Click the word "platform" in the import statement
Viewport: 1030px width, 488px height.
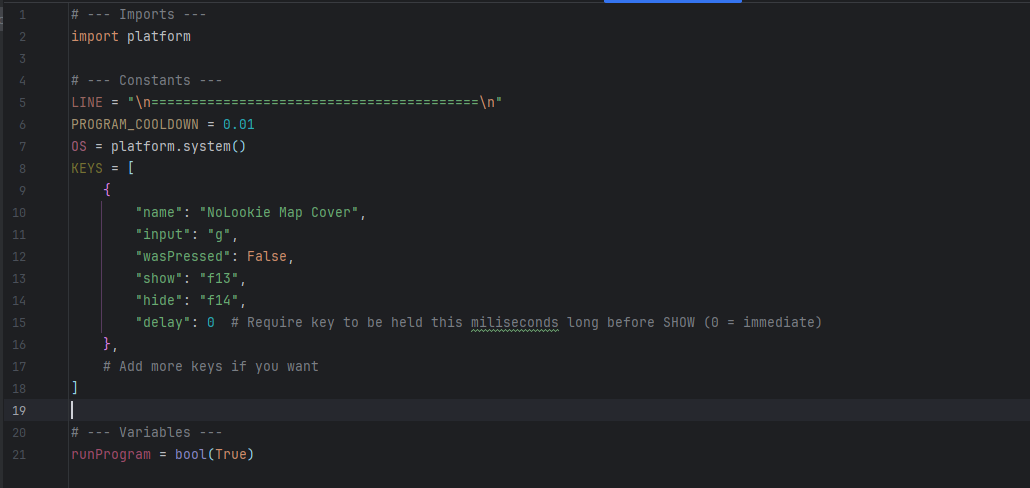pos(158,37)
